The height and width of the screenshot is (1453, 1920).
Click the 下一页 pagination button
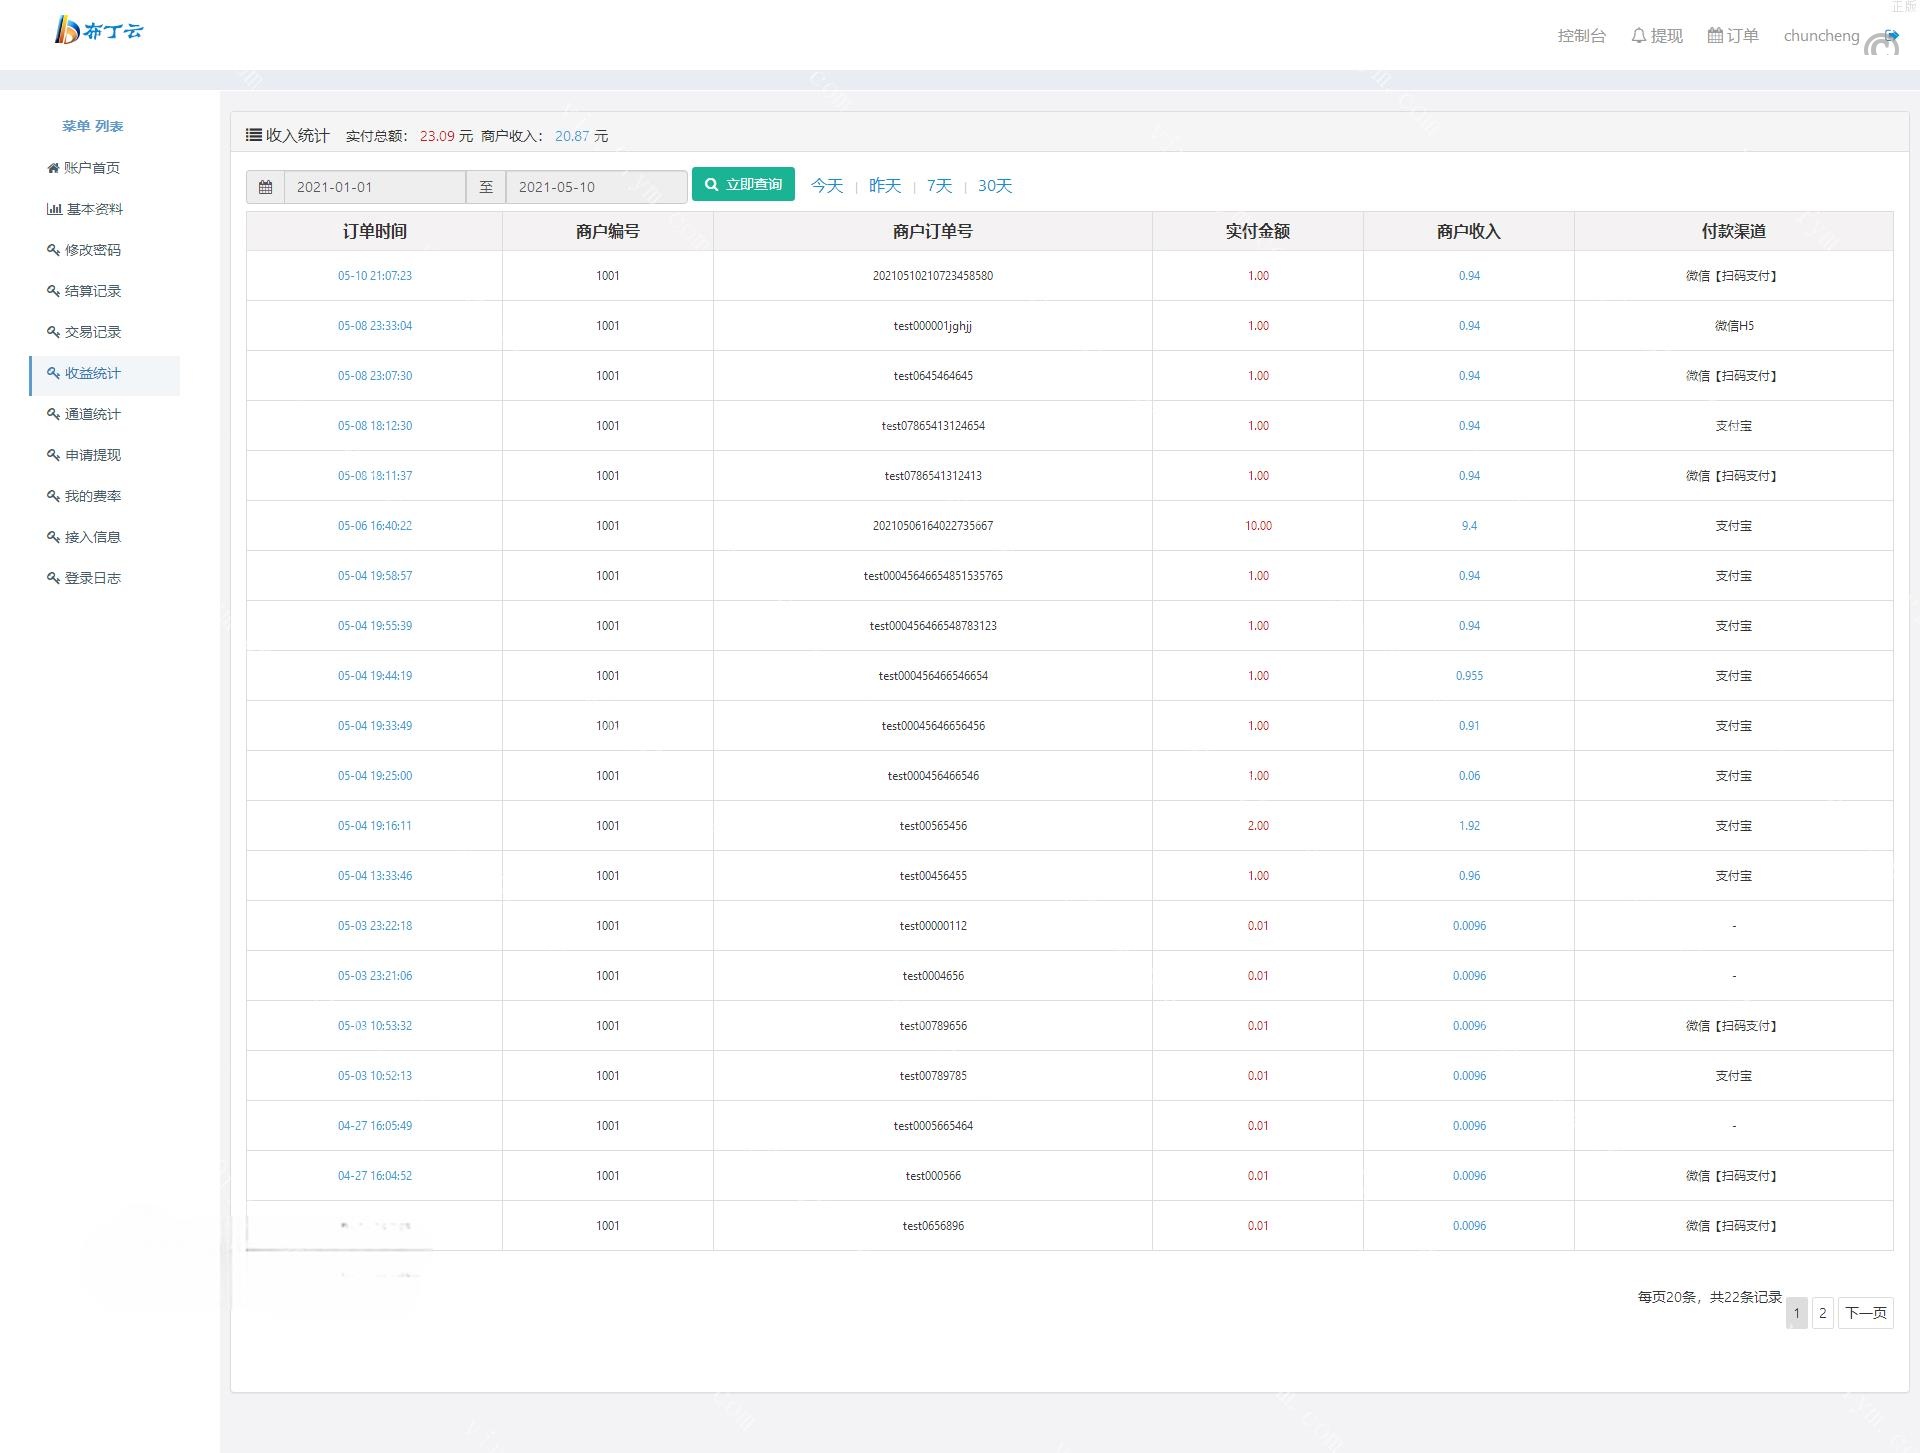pos(1865,1313)
